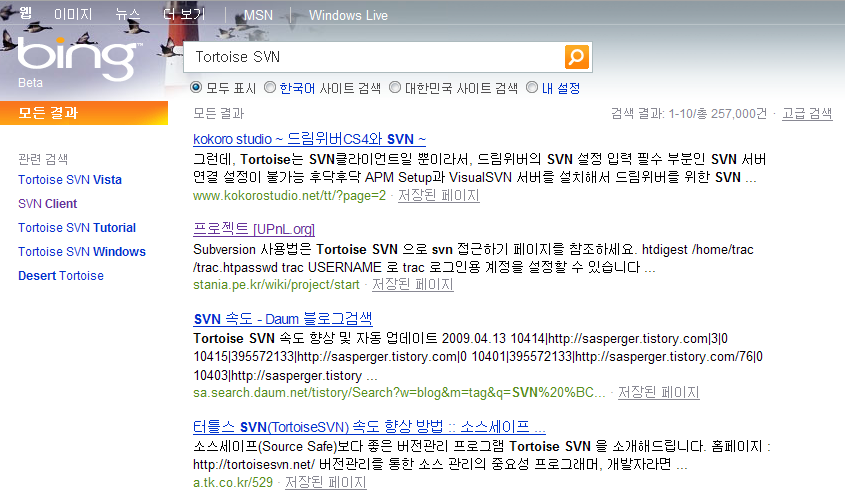845x503 pixels.
Task: Select the 모두 표시 radio option
Action: (196, 87)
